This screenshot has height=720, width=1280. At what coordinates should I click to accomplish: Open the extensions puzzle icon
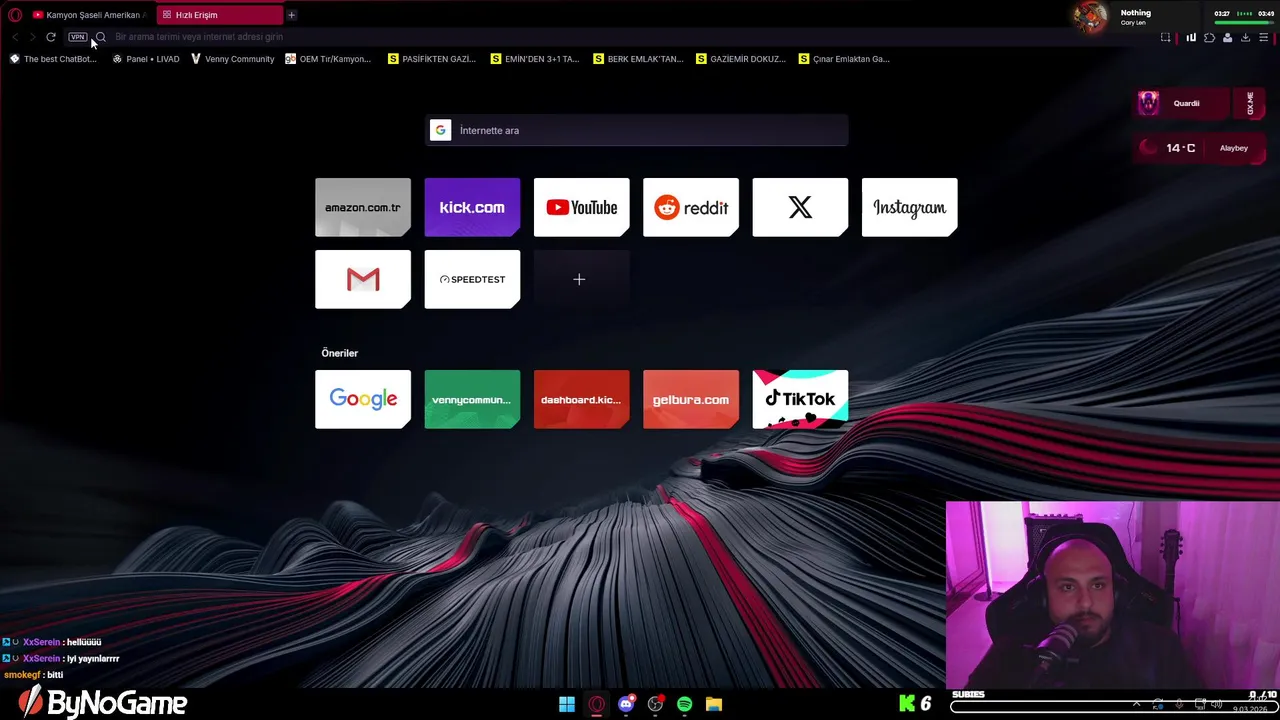tap(1209, 37)
